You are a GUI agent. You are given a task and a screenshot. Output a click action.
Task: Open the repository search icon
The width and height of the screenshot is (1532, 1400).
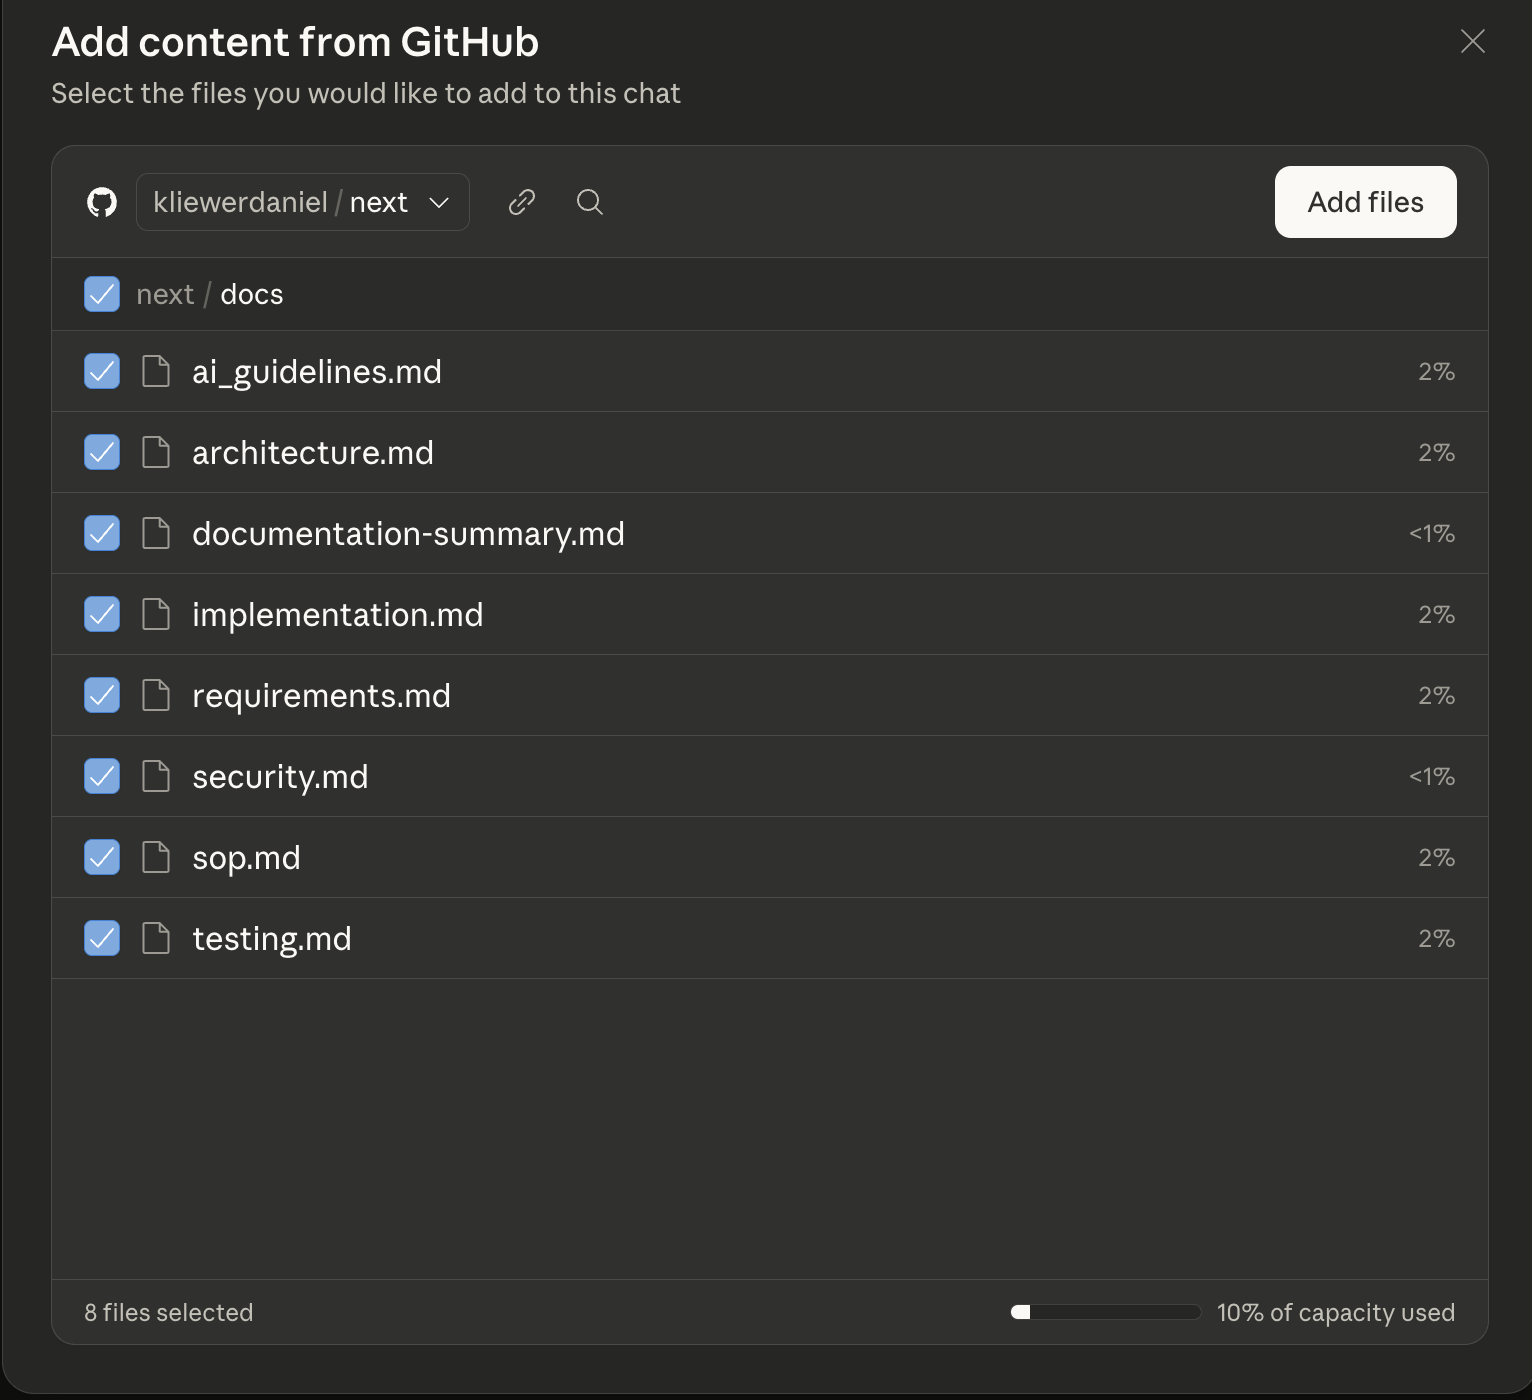pos(590,202)
